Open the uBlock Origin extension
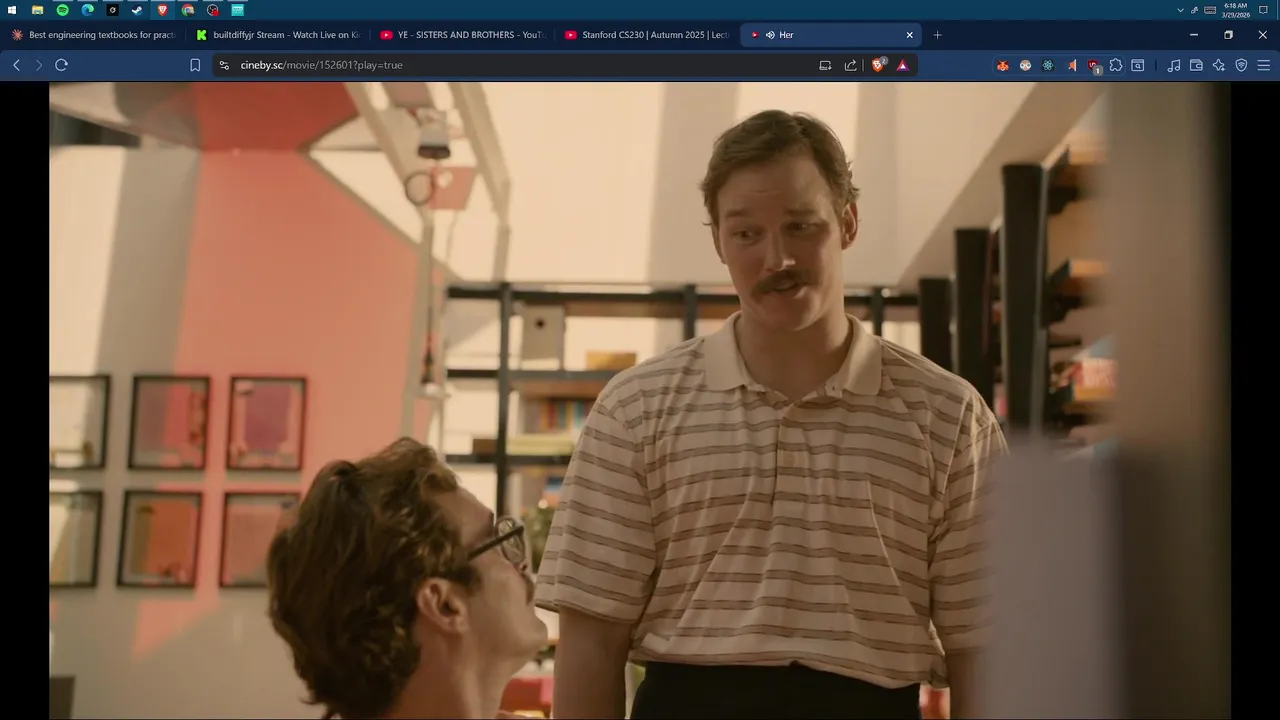Viewport: 1280px width, 720px height. tap(1094, 65)
